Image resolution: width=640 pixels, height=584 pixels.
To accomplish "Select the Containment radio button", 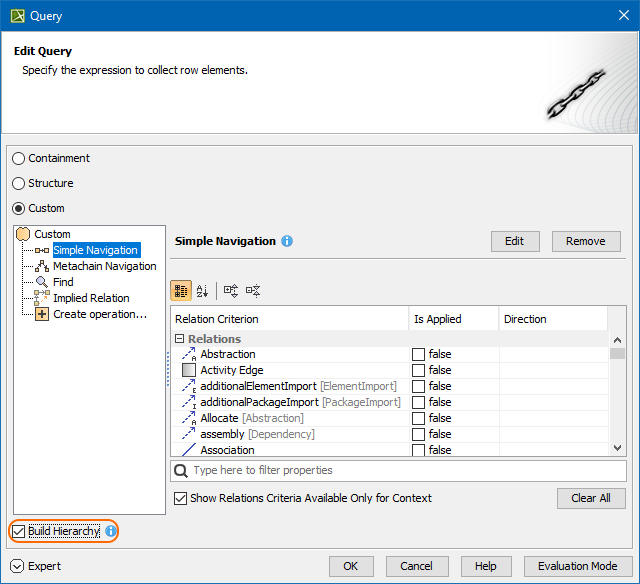I will coord(19,158).
